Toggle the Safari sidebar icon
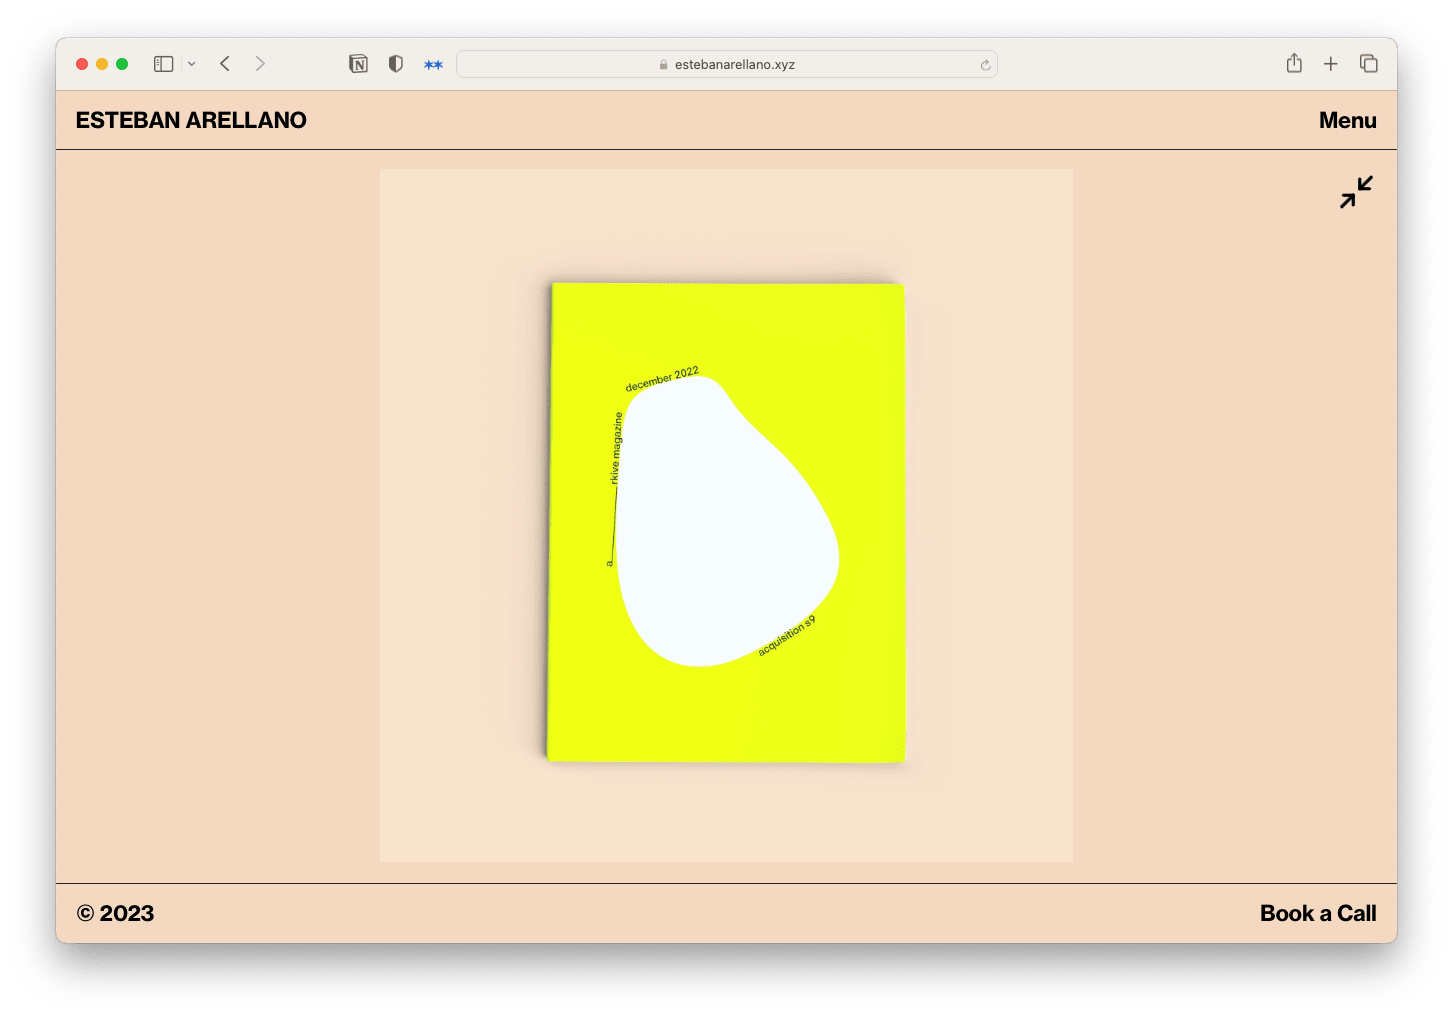Viewport: 1453px width, 1017px height. pos(164,64)
